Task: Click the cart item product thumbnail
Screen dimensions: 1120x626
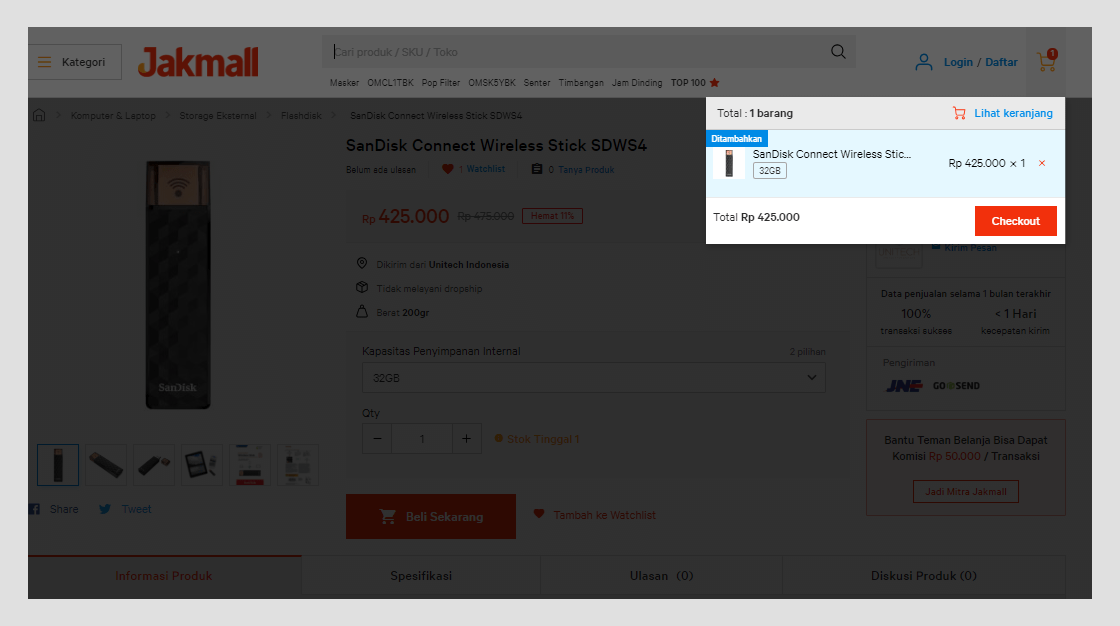Action: (x=729, y=163)
